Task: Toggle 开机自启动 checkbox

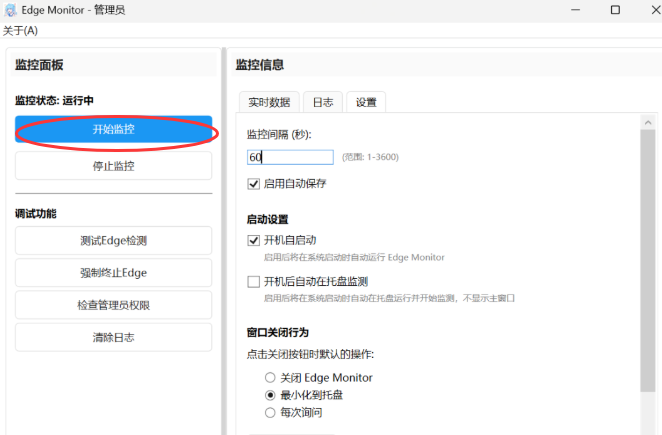Action: tap(253, 241)
